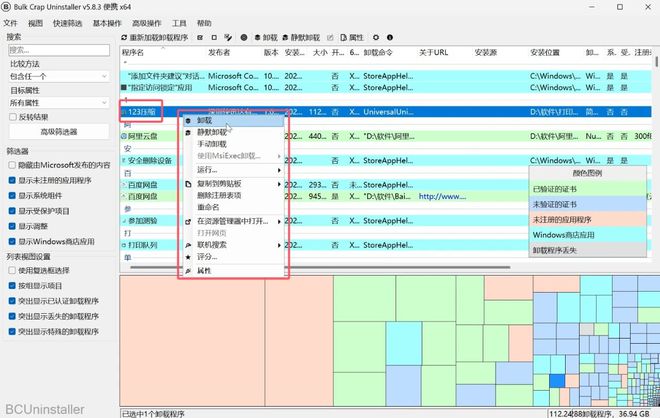This screenshot has height=418, width=660.
Task: Toggle 突出显示已认证卸载程序 checkbox
Action: click(12, 301)
